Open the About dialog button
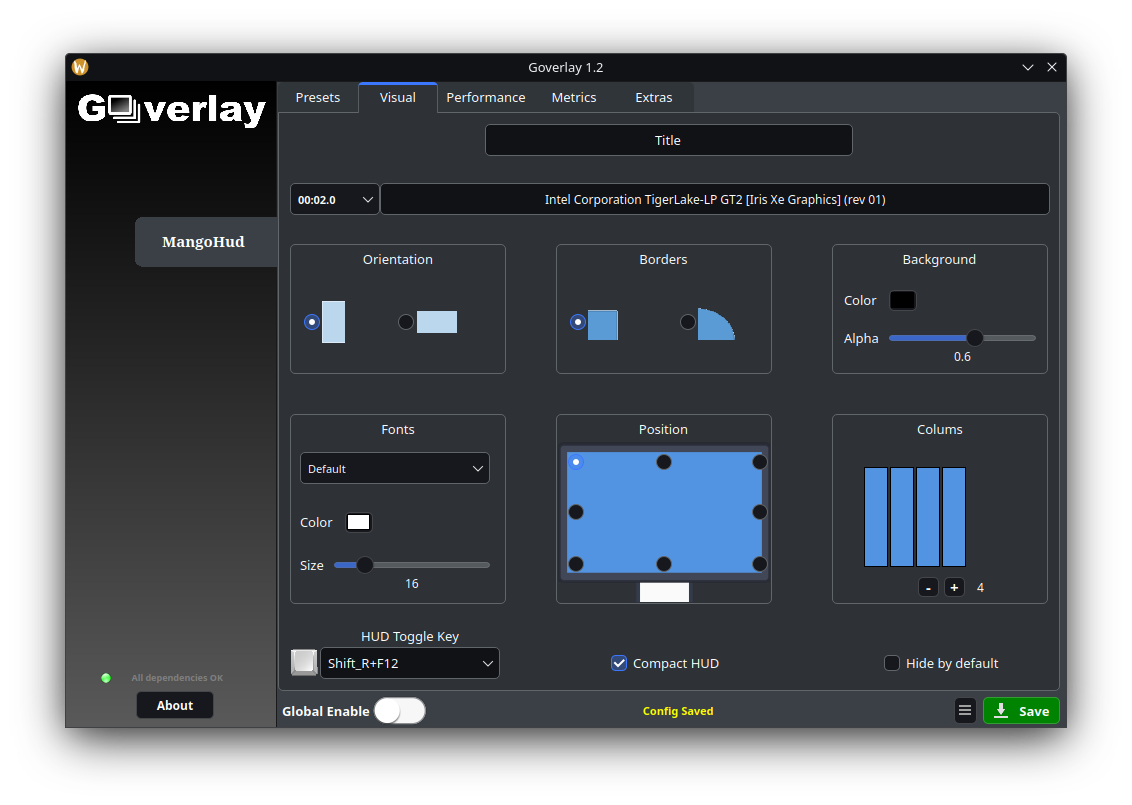 click(x=175, y=705)
